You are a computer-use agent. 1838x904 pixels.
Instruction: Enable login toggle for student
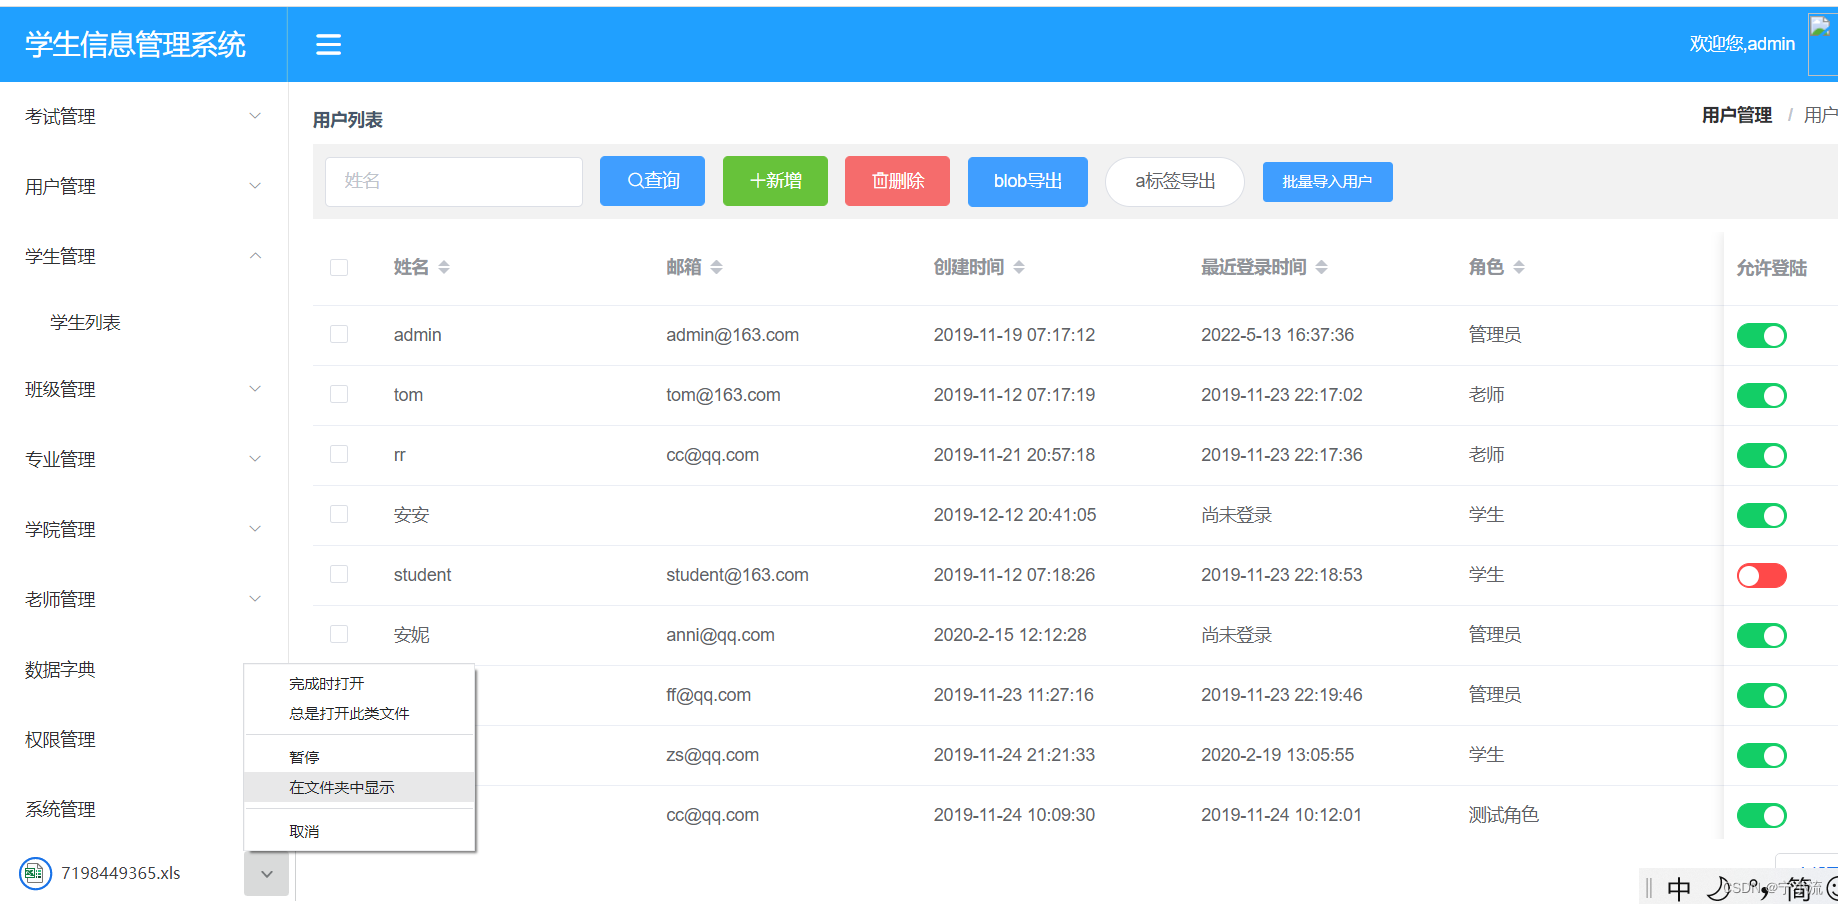1761,575
